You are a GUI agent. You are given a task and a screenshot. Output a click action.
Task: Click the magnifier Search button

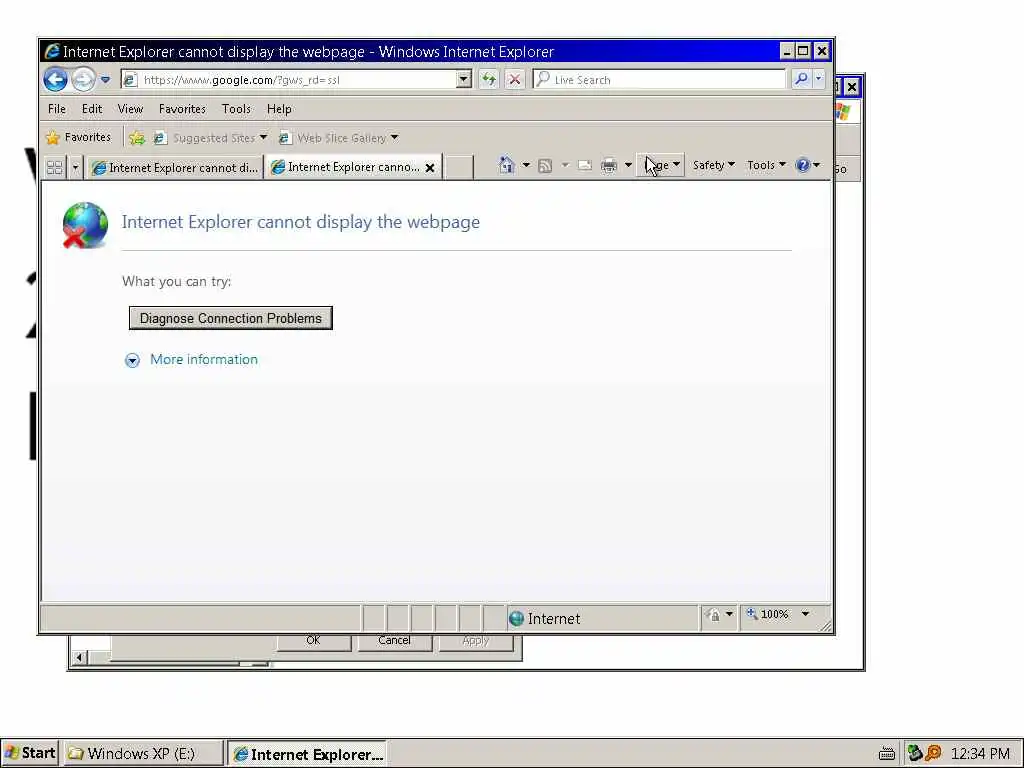tap(801, 80)
